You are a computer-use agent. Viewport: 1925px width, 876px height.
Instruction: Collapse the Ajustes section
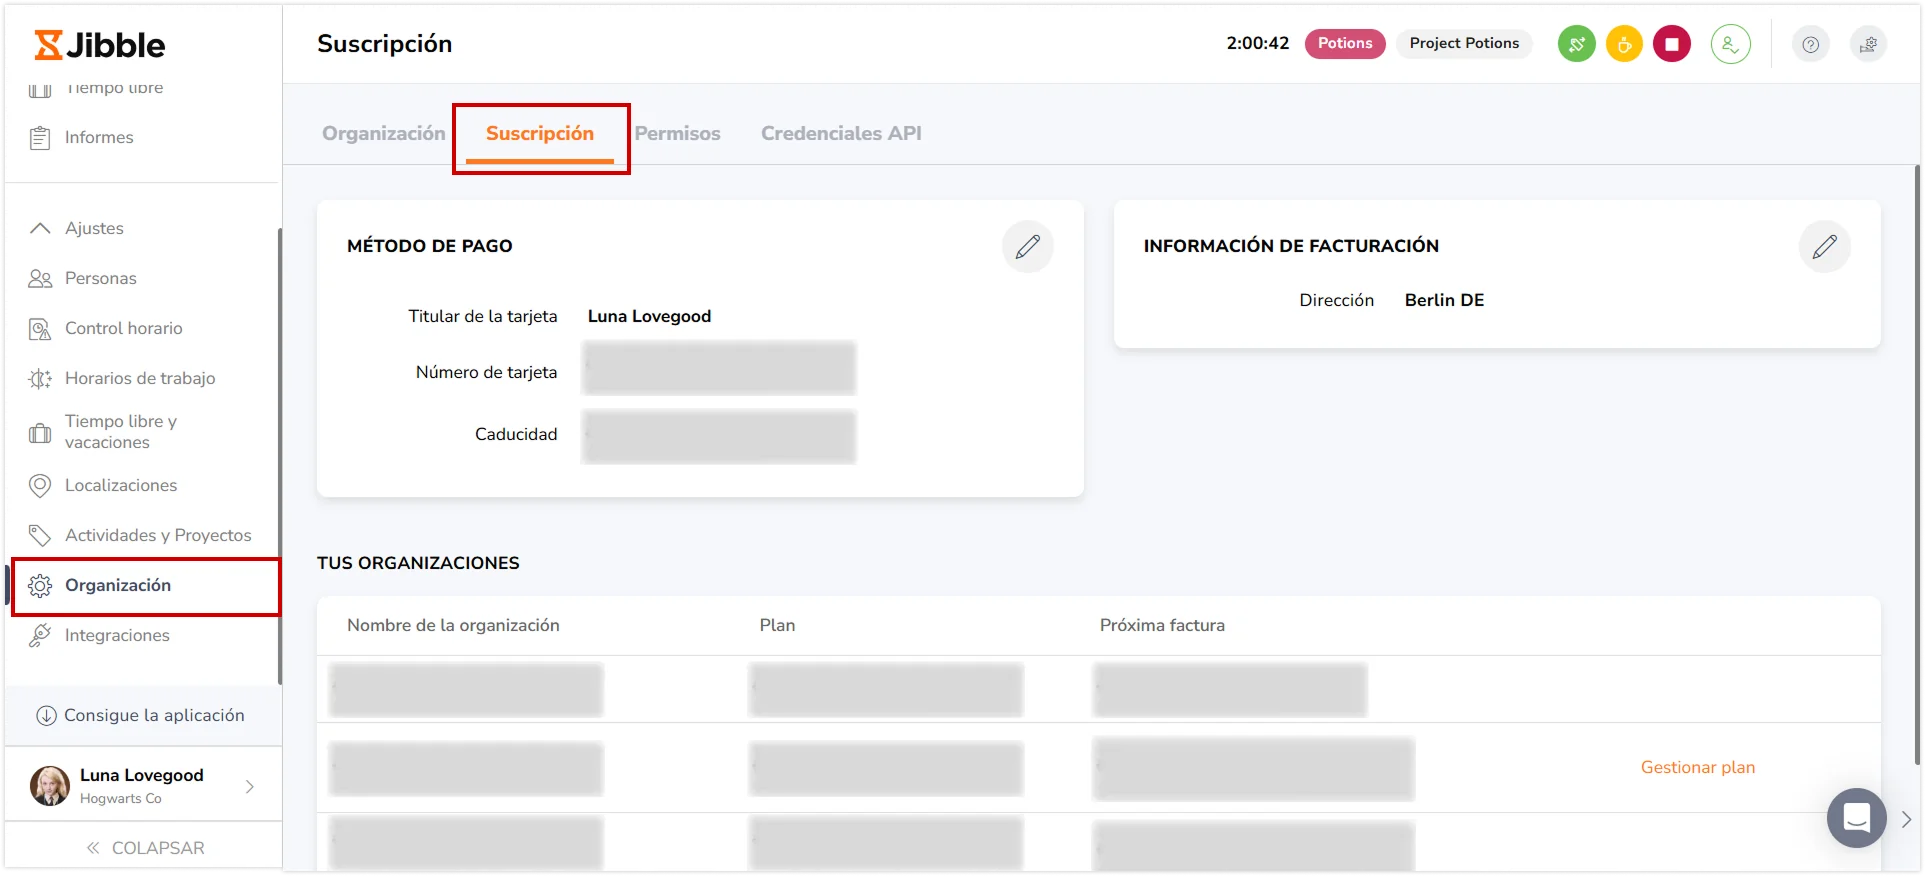click(x=40, y=228)
